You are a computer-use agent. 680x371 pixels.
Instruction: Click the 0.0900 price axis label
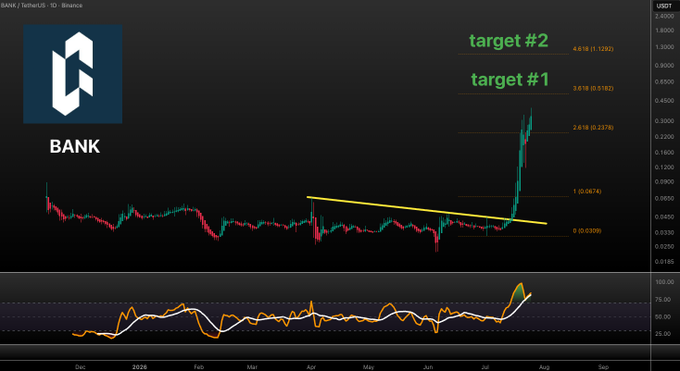[664, 182]
